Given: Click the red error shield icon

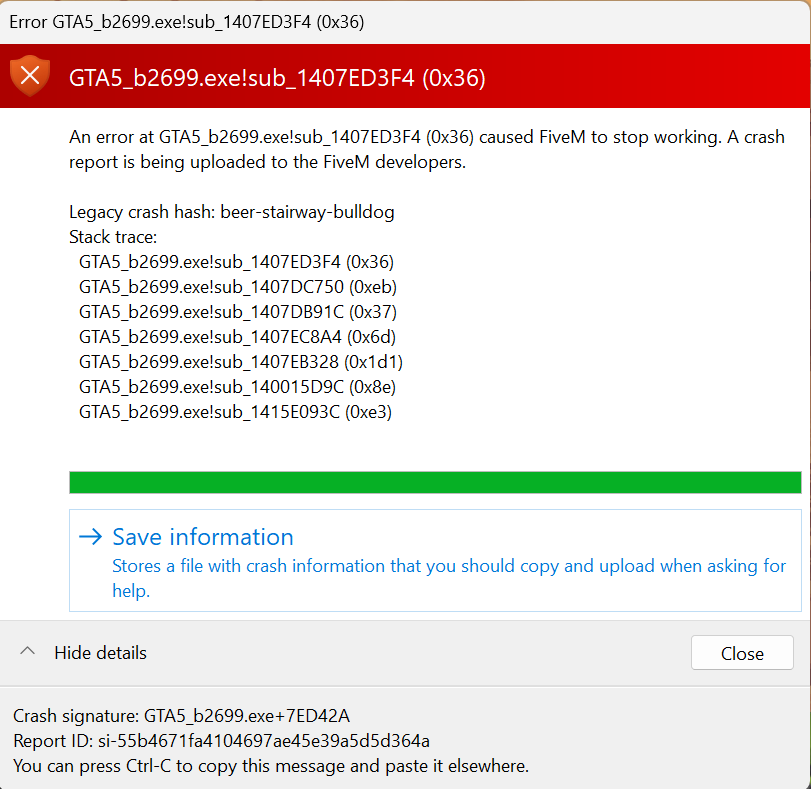Looking at the screenshot, I should (29, 76).
